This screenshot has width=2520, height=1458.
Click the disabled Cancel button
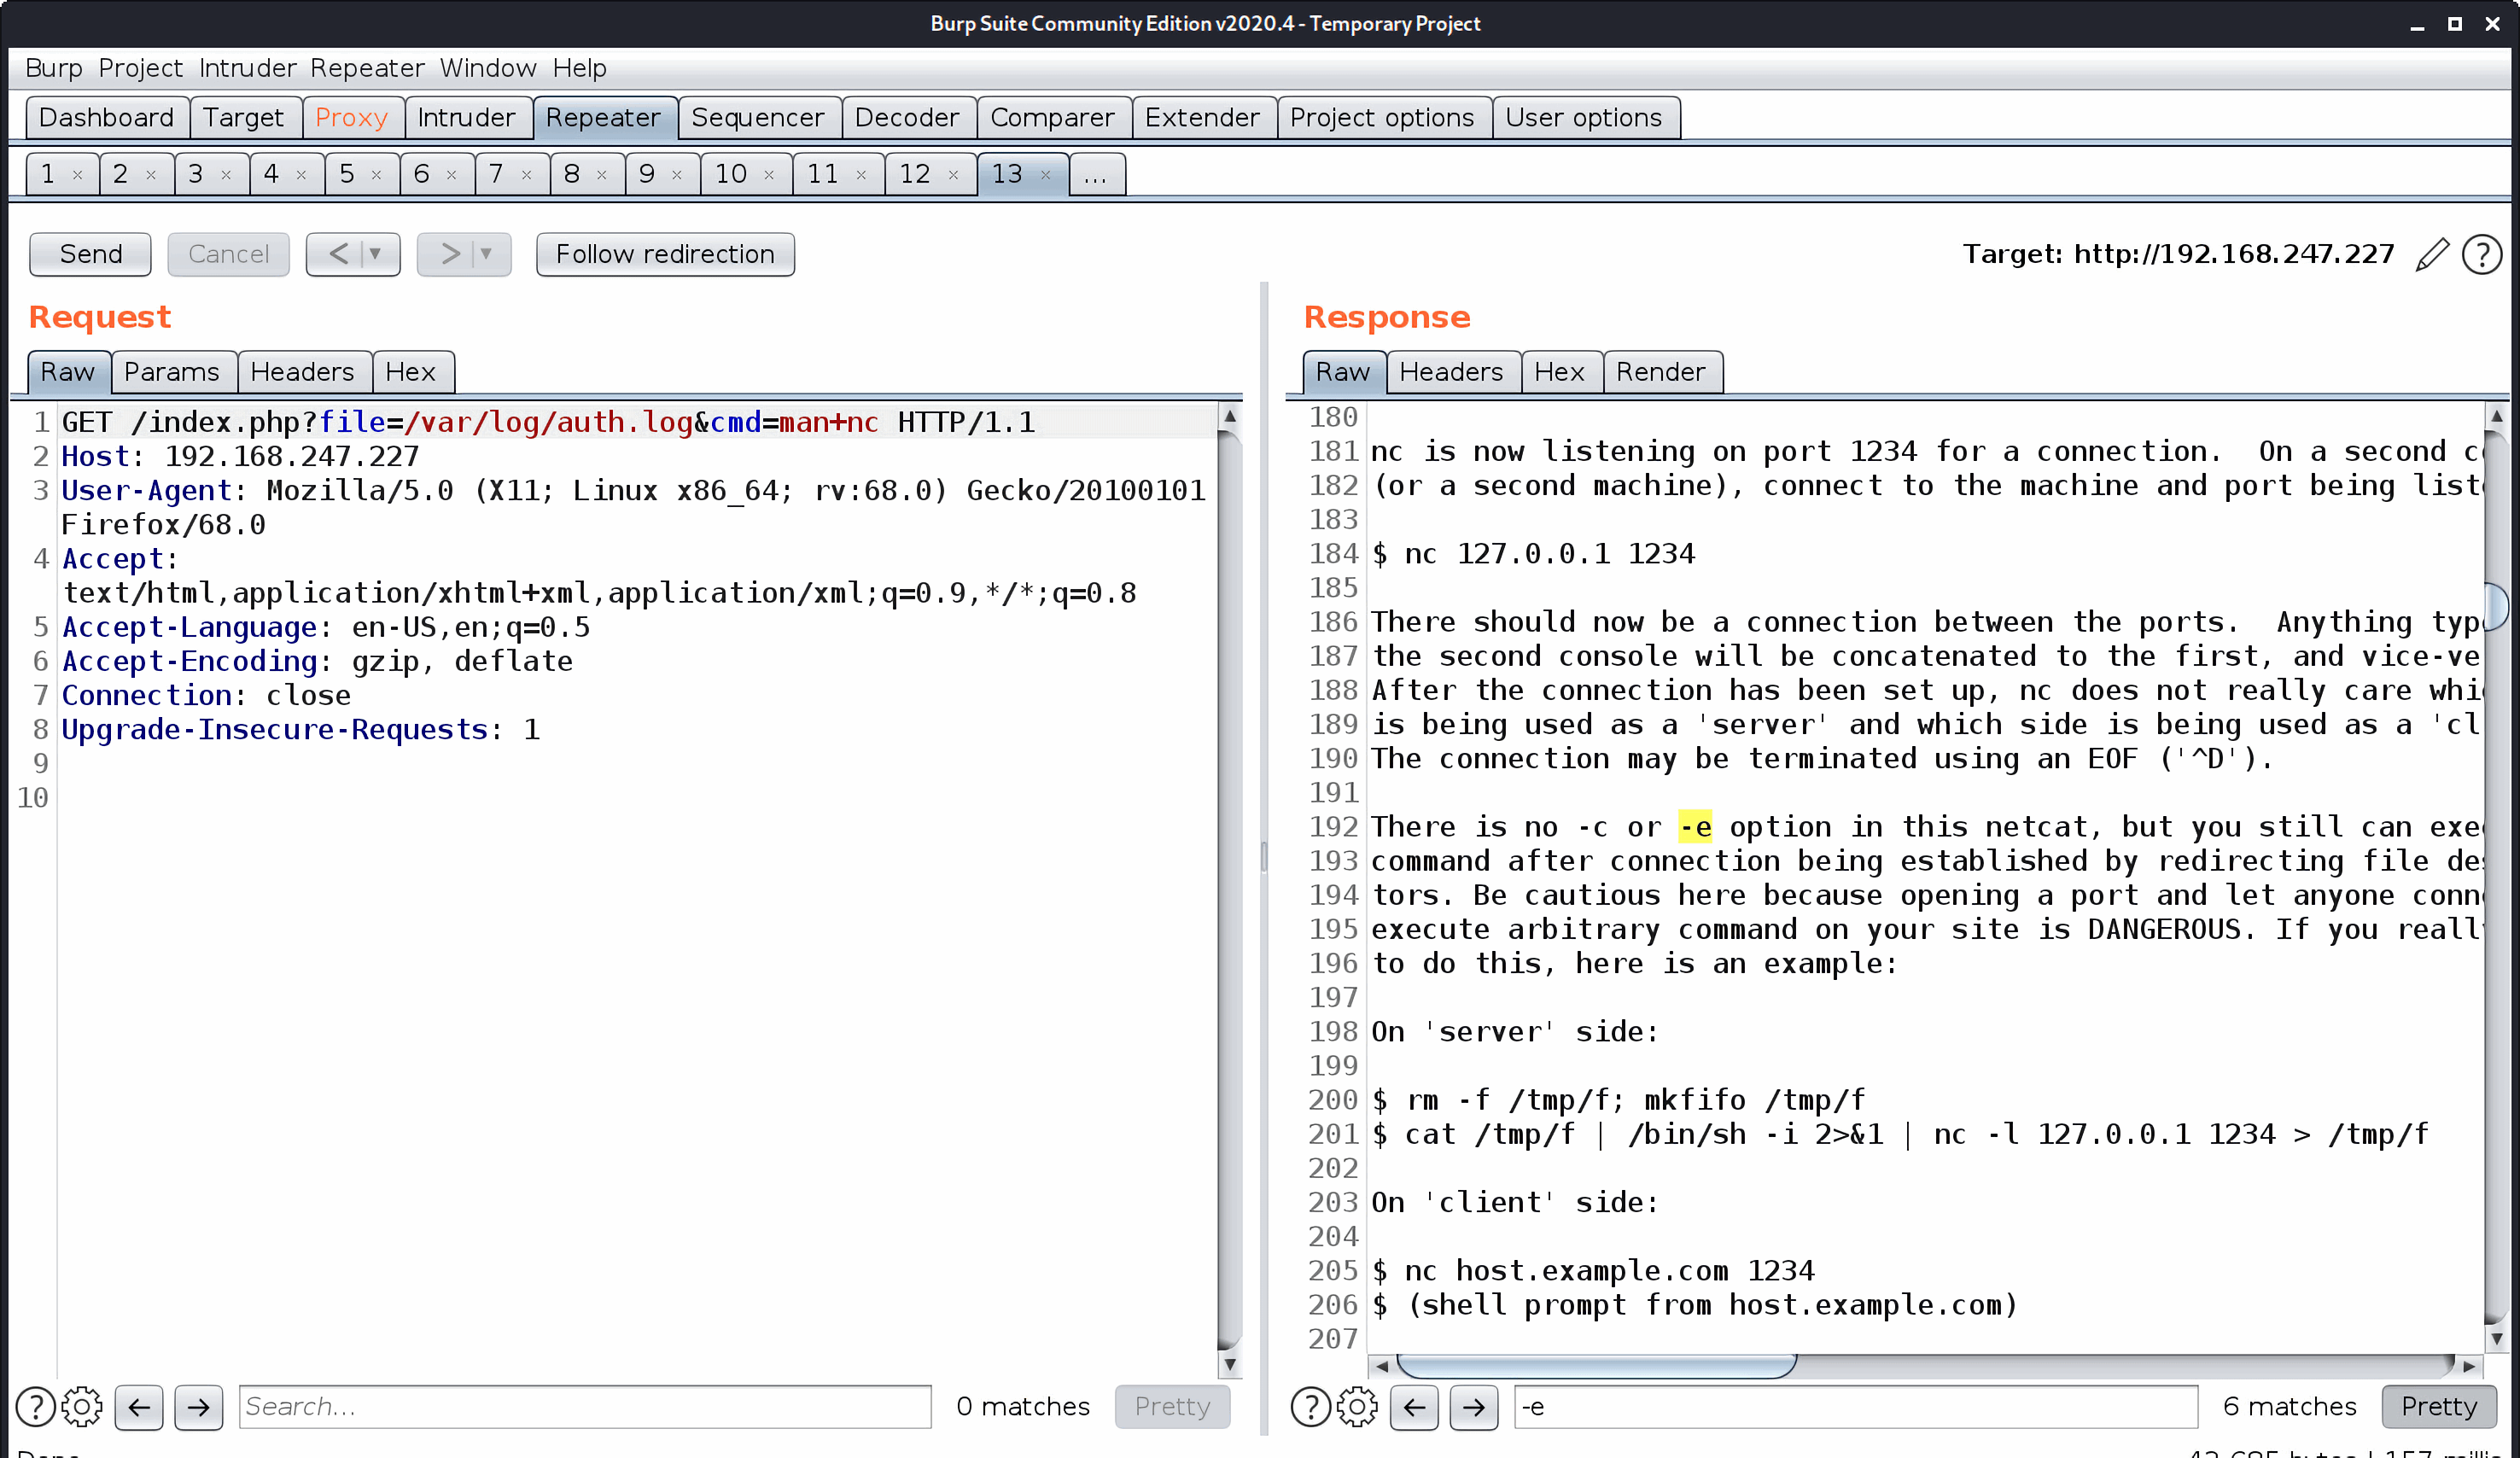(229, 254)
